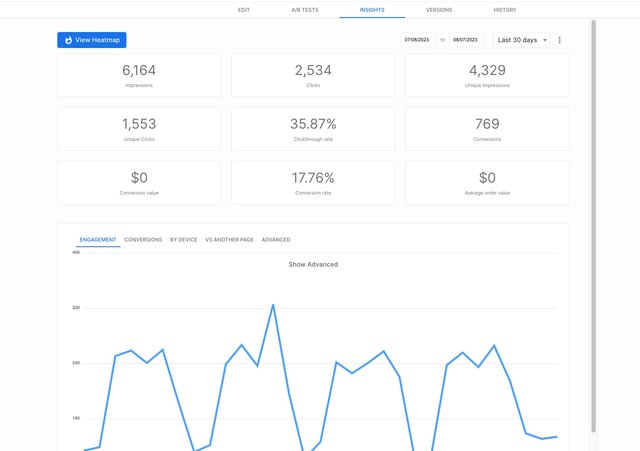Image resolution: width=640 pixels, height=451 pixels.
Task: Open the A/B Tests tab
Action: point(305,9)
